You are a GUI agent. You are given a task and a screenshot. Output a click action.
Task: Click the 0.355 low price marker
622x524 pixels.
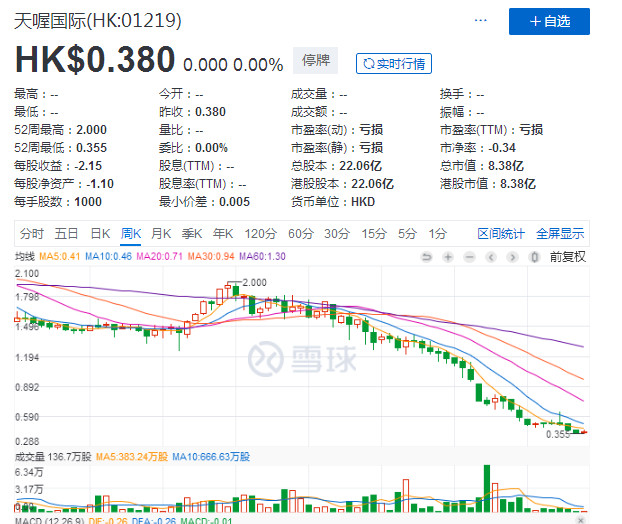[558, 434]
